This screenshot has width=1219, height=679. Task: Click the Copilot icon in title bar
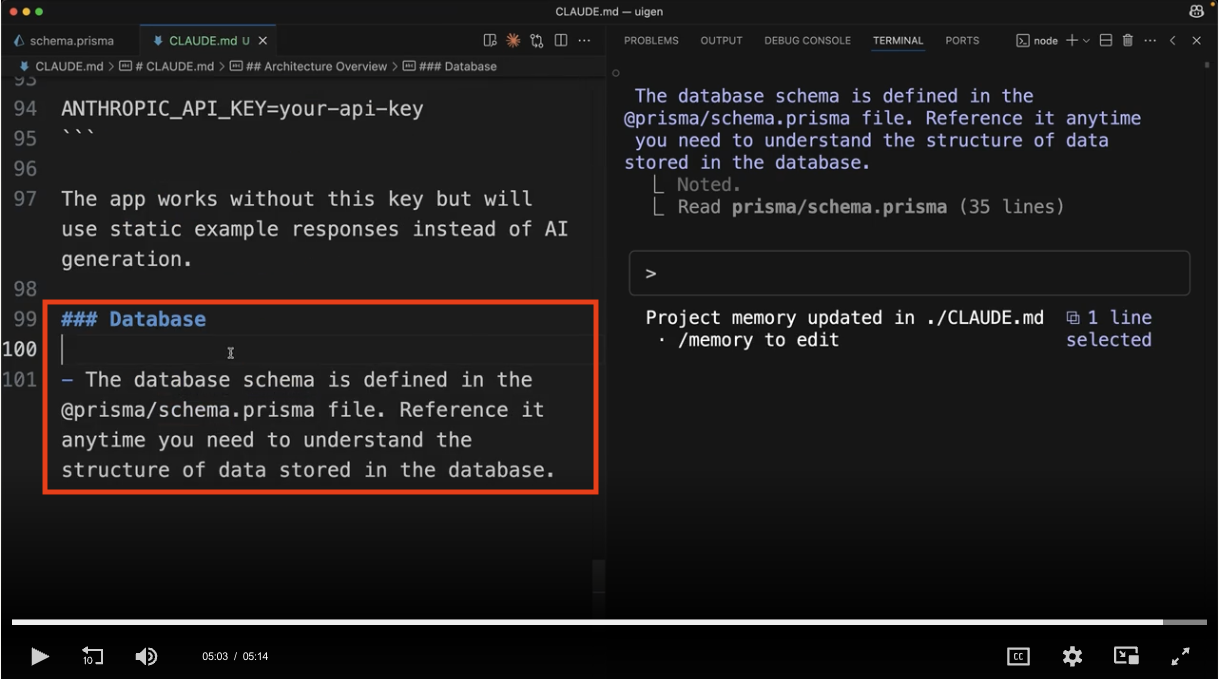[x=1196, y=11]
